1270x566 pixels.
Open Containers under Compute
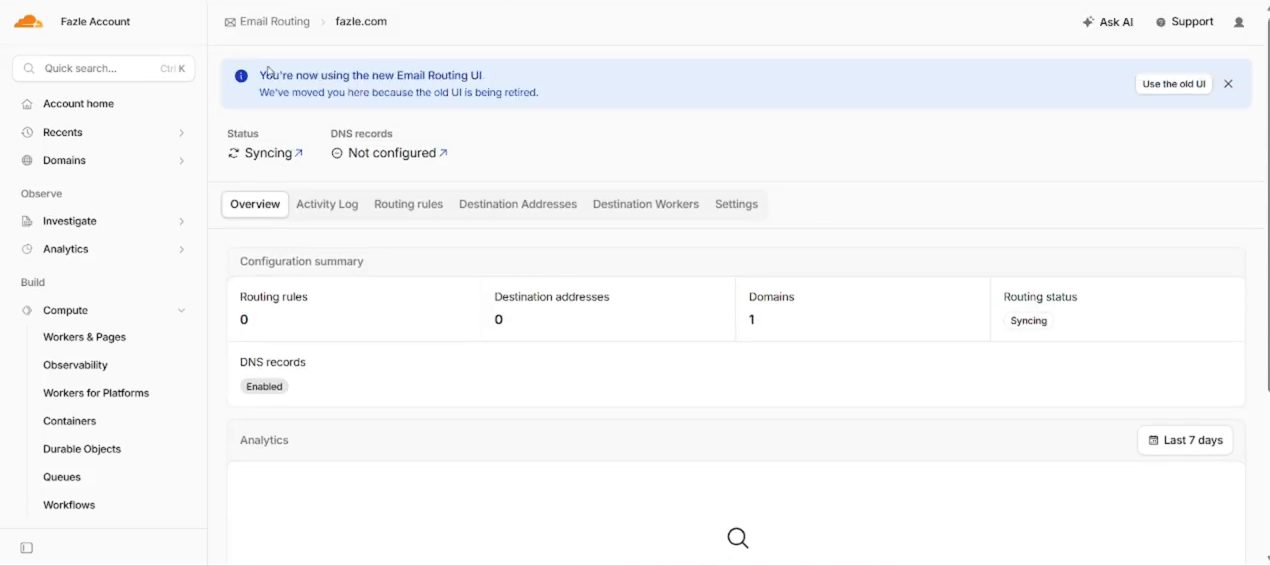point(69,421)
